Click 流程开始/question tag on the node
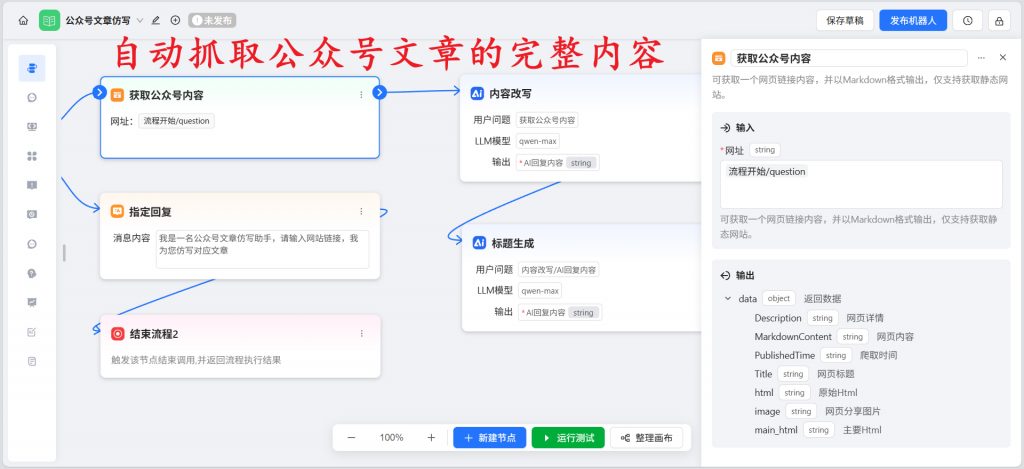 pyautogui.click(x=176, y=121)
